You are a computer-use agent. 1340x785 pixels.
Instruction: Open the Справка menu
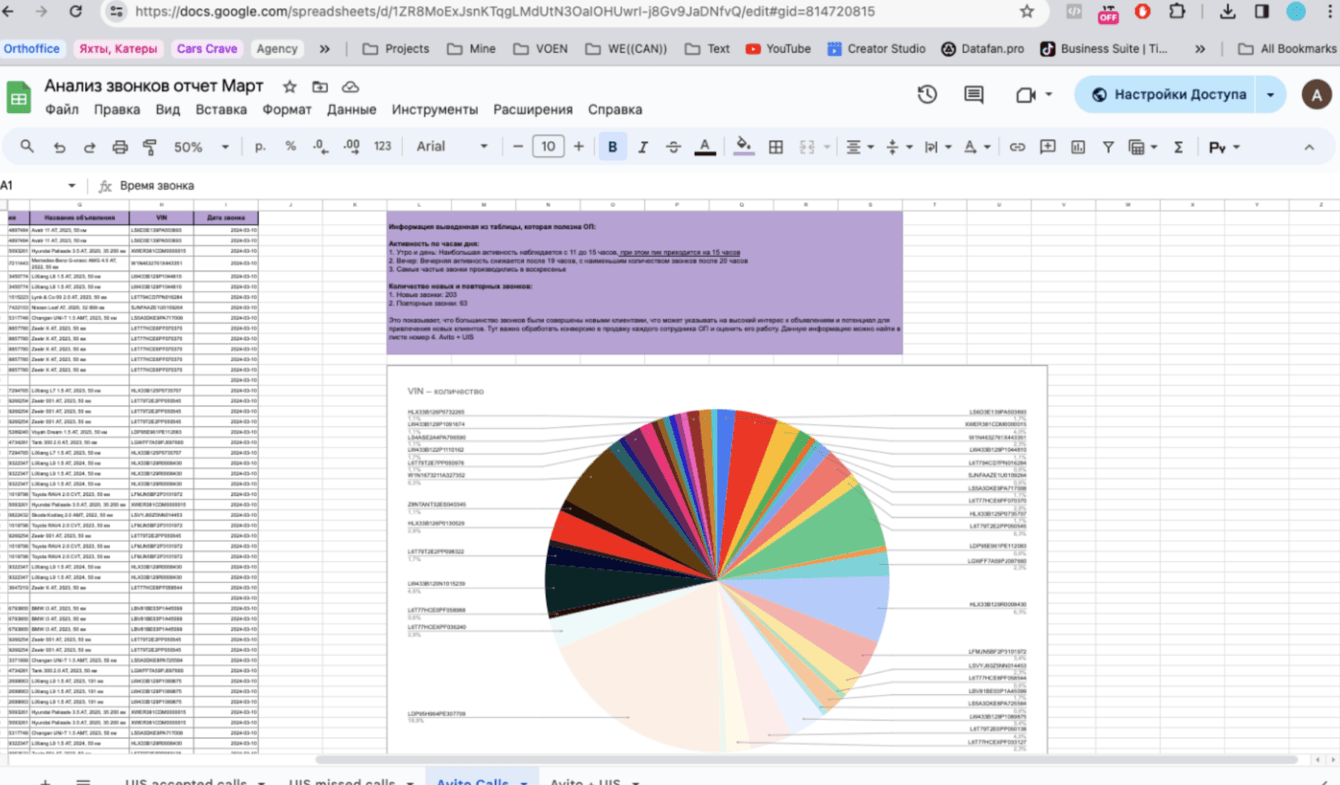pyautogui.click(x=615, y=110)
